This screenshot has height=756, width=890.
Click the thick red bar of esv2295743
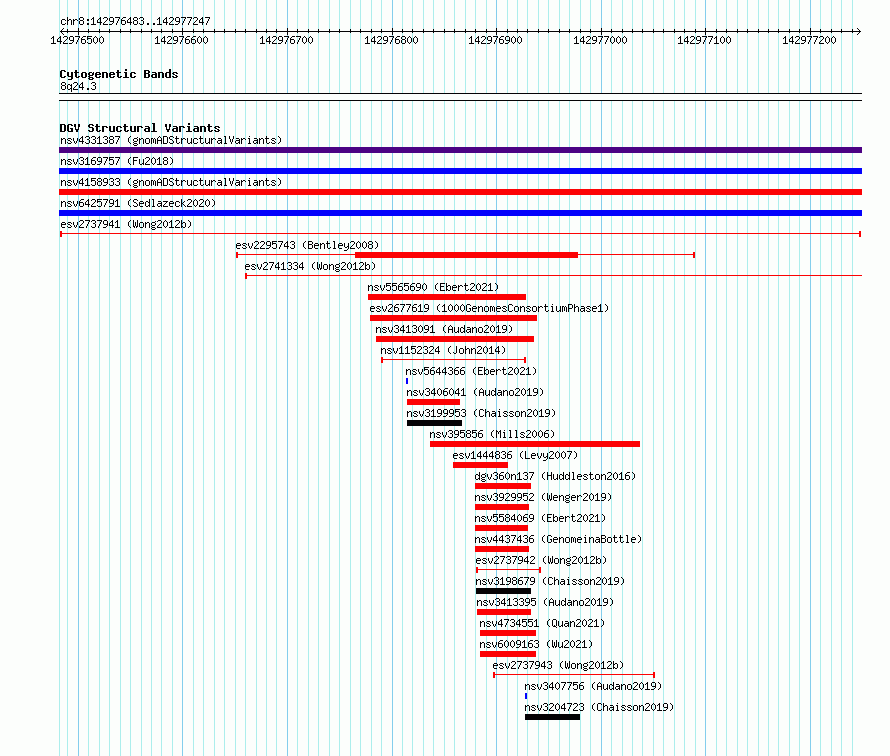pos(467,255)
